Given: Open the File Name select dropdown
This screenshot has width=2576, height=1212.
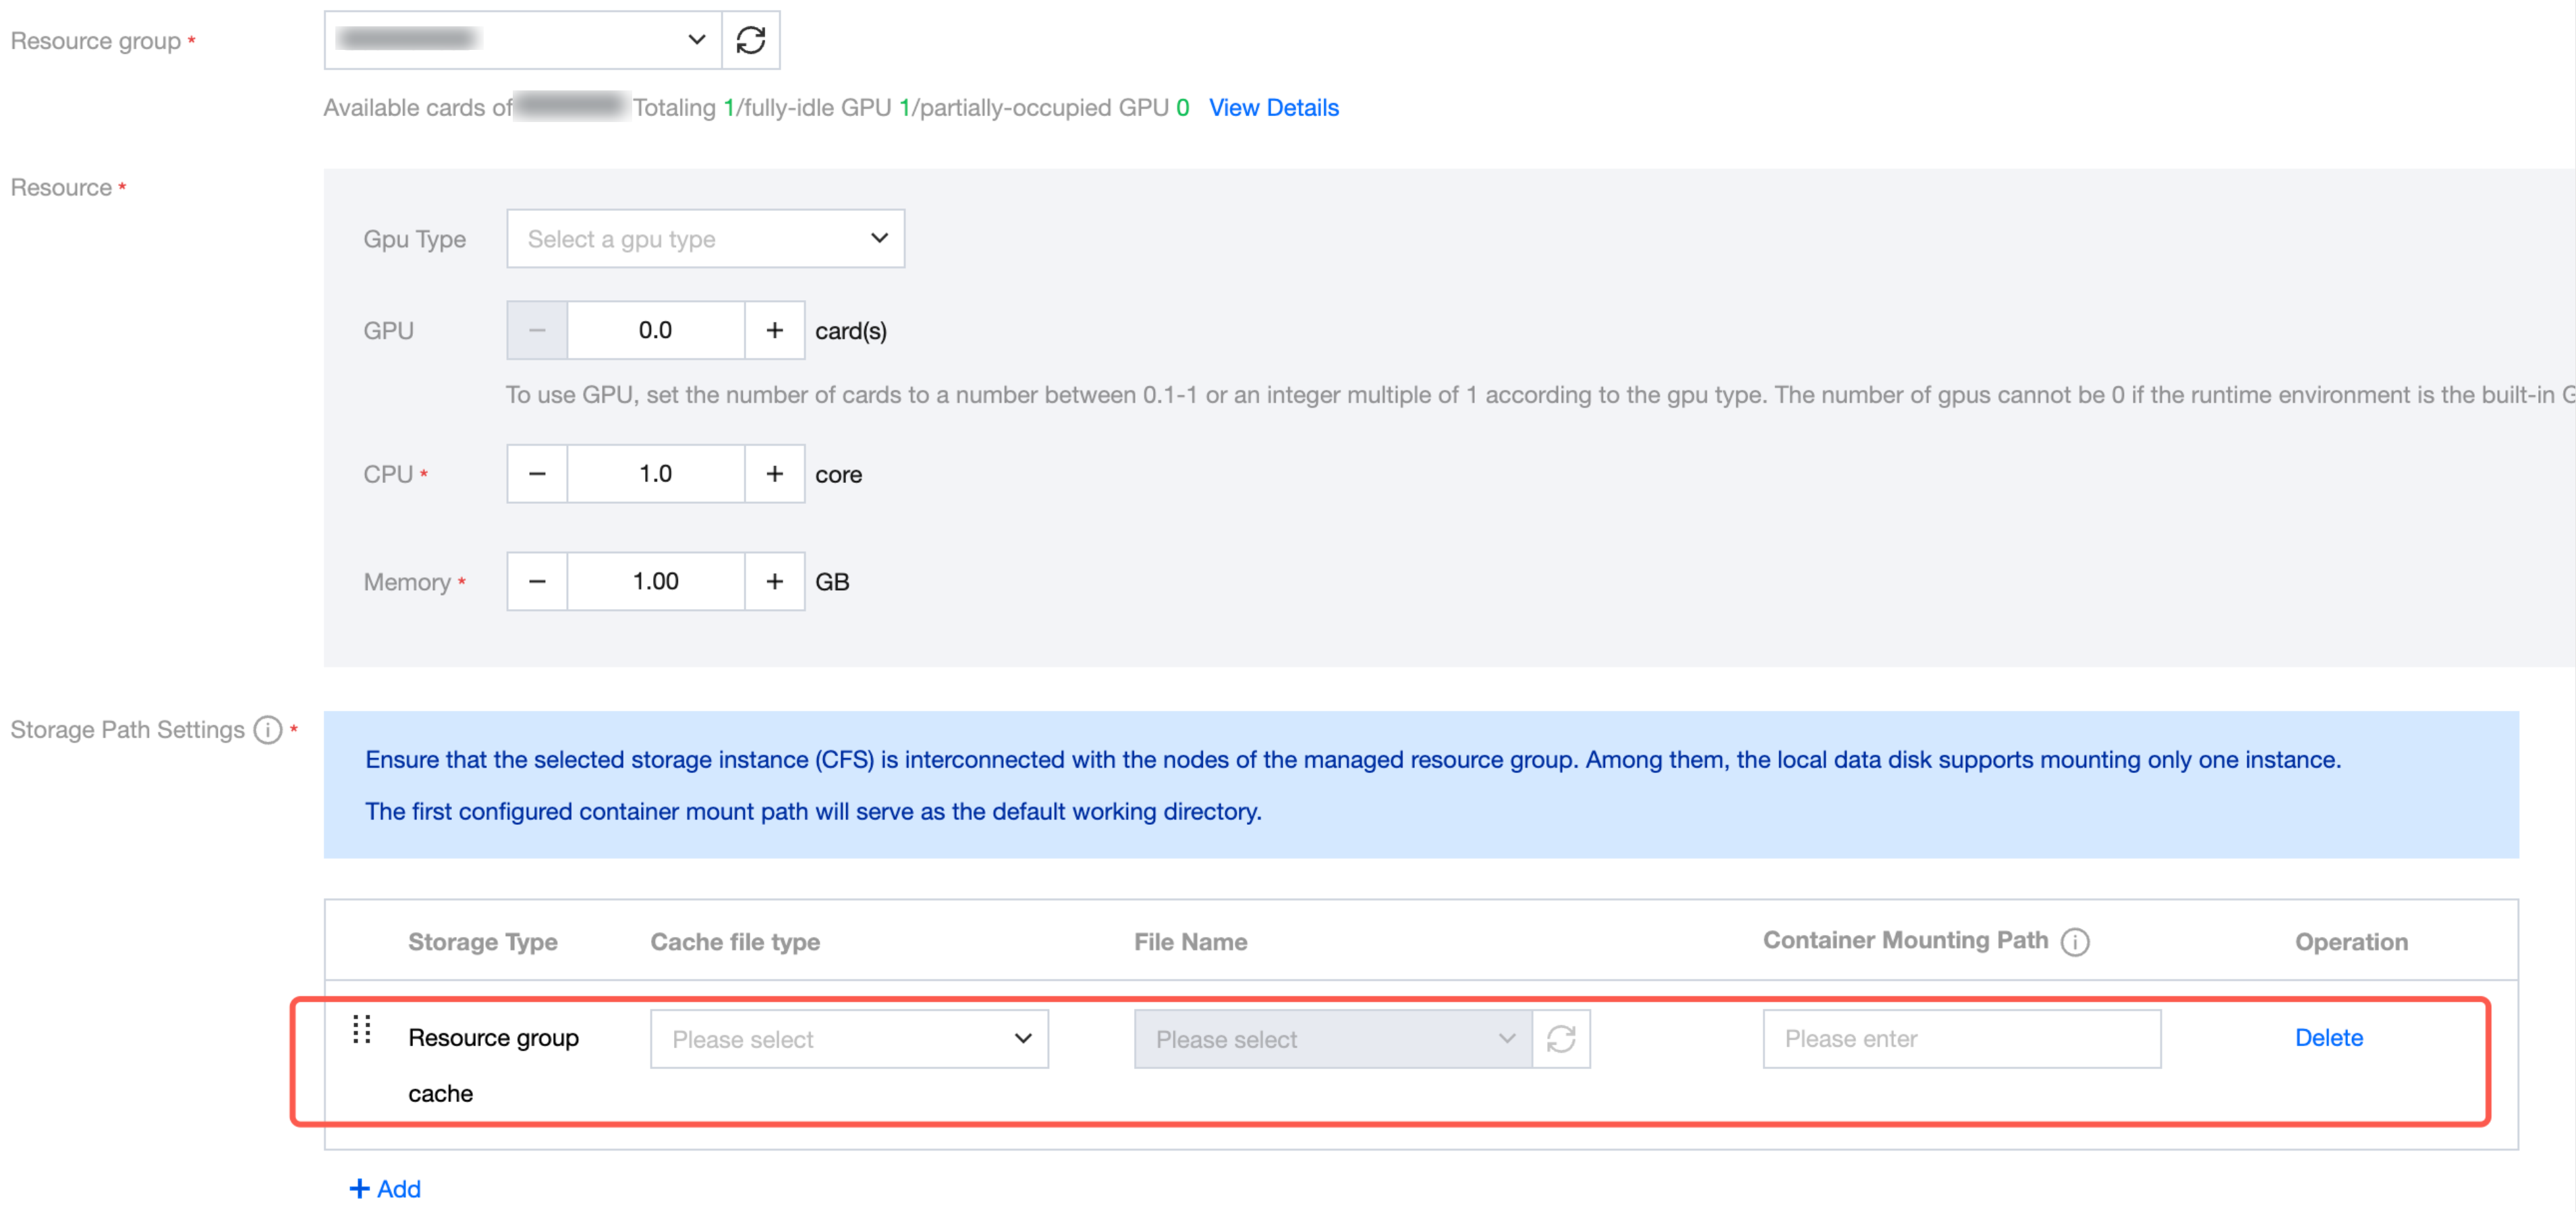Looking at the screenshot, I should point(1332,1038).
